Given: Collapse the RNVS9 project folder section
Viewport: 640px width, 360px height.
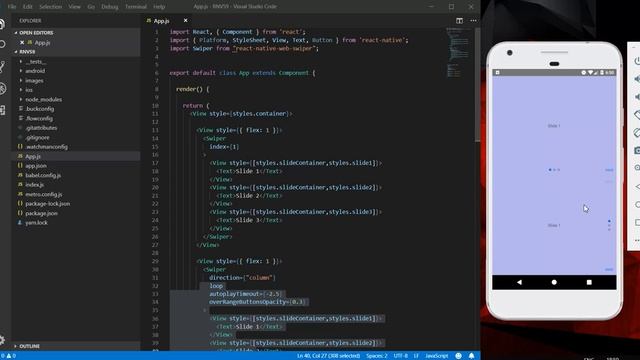Looking at the screenshot, I should pyautogui.click(x=27, y=52).
